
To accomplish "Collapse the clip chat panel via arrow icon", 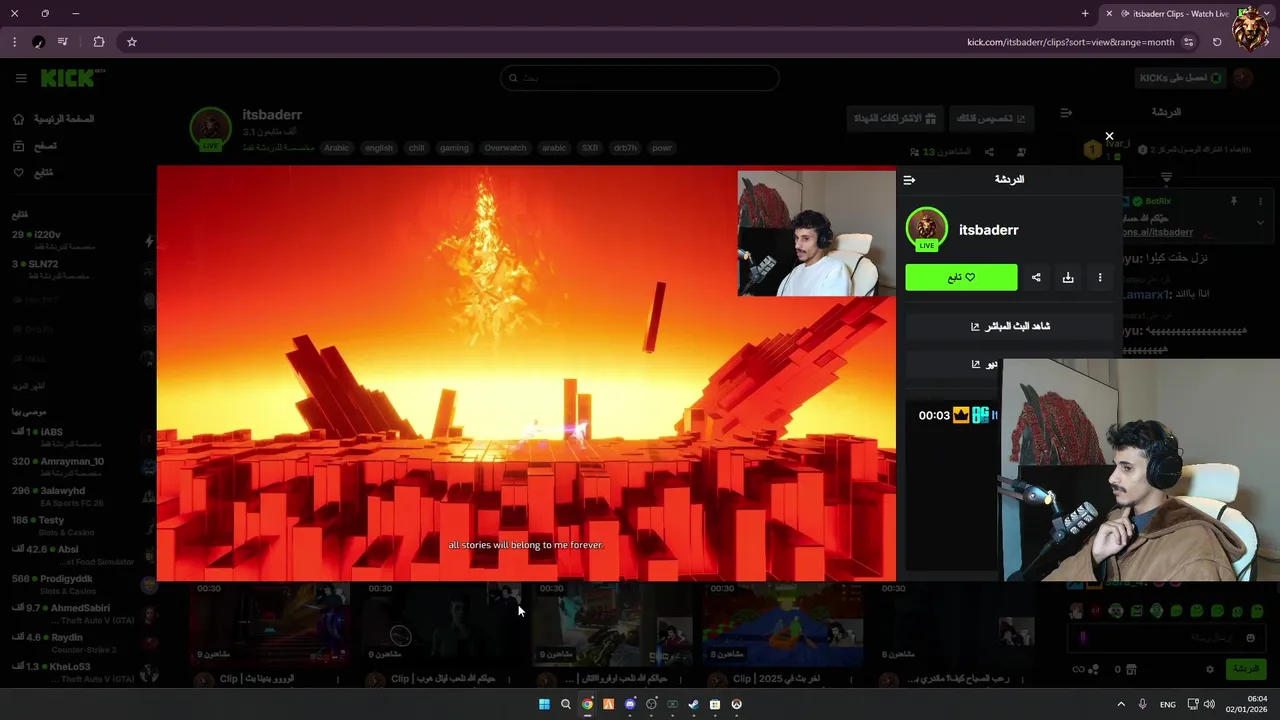I will pyautogui.click(x=909, y=180).
